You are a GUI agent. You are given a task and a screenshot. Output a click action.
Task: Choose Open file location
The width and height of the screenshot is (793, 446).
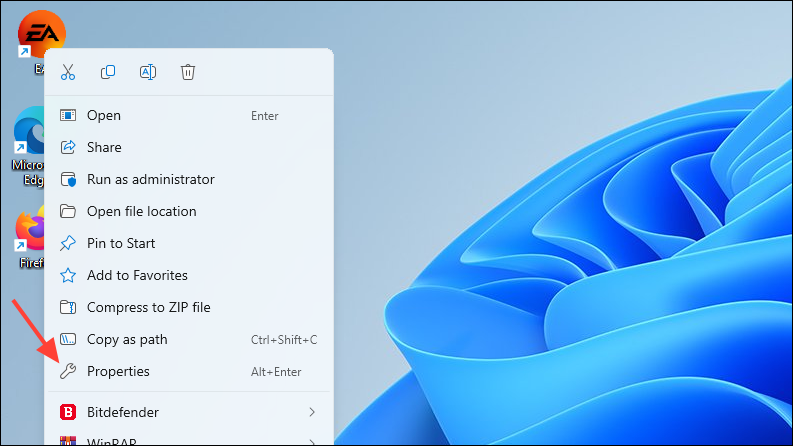[x=189, y=211]
